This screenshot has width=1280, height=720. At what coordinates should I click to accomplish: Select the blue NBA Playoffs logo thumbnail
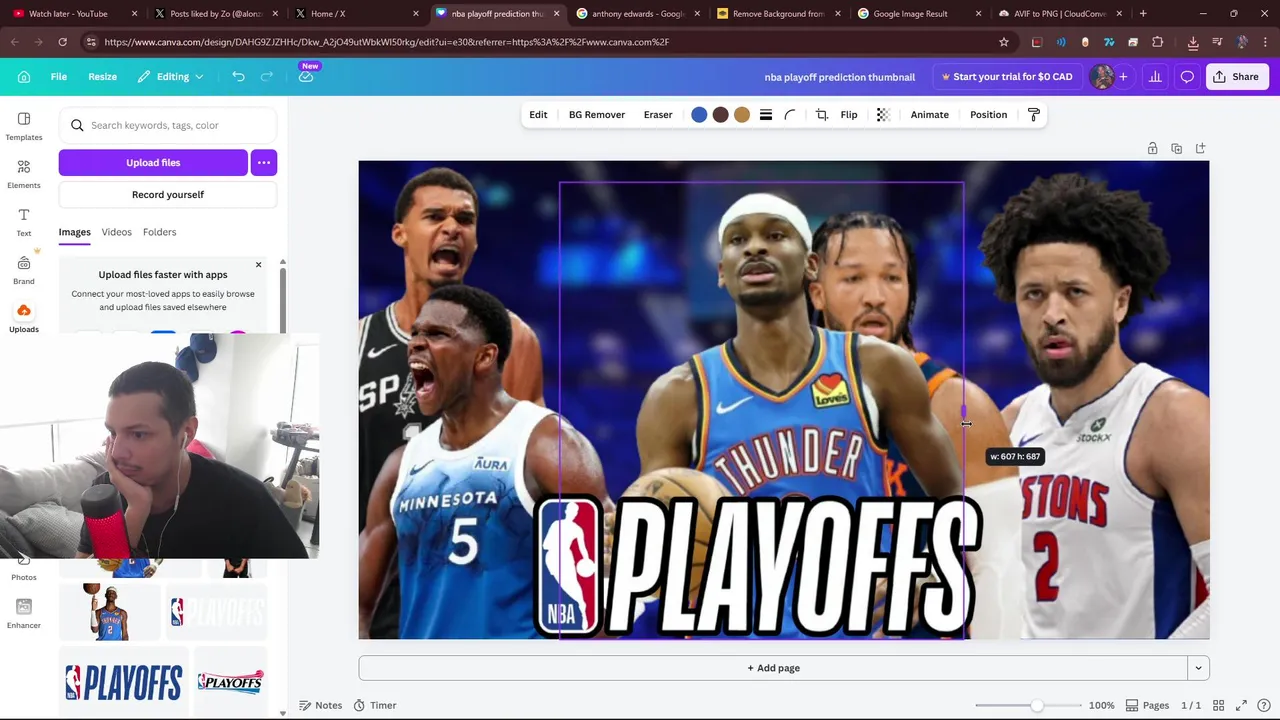pyautogui.click(x=123, y=682)
